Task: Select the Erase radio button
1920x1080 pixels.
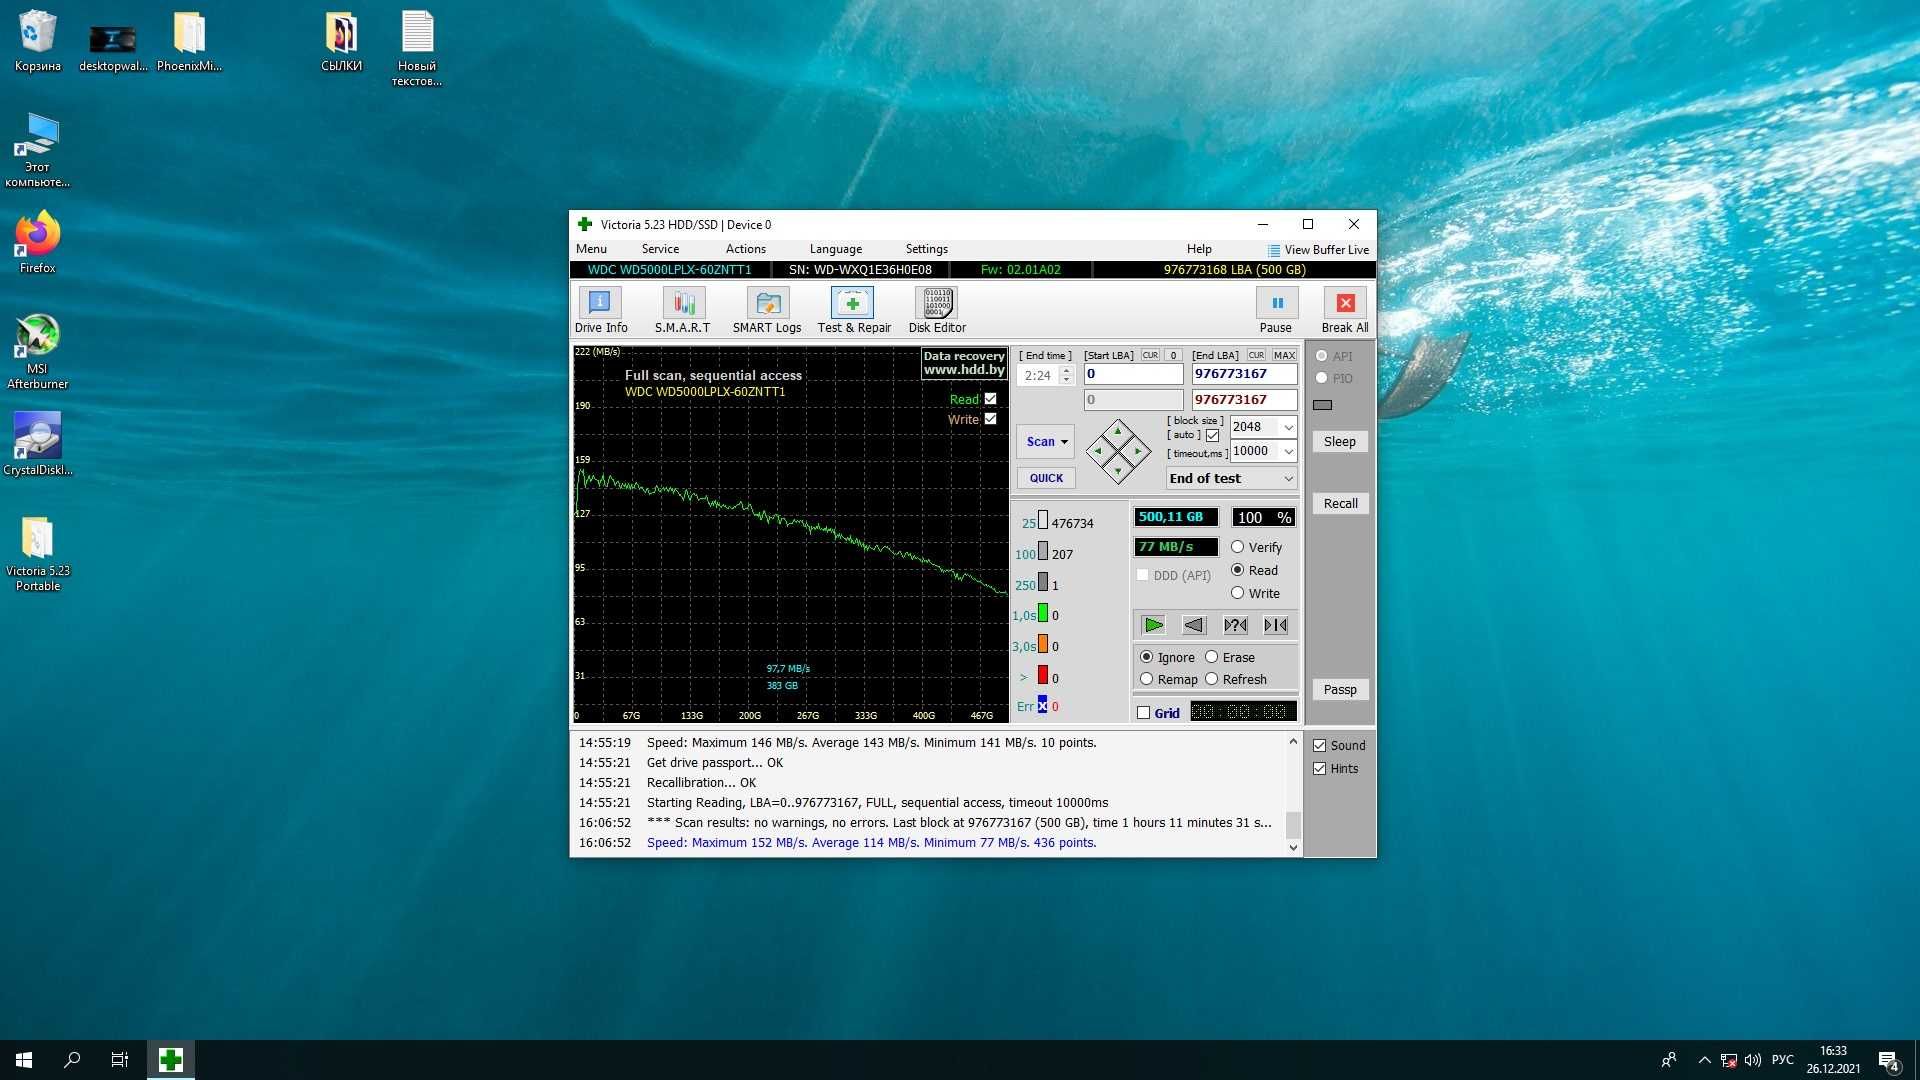Action: (x=1212, y=657)
